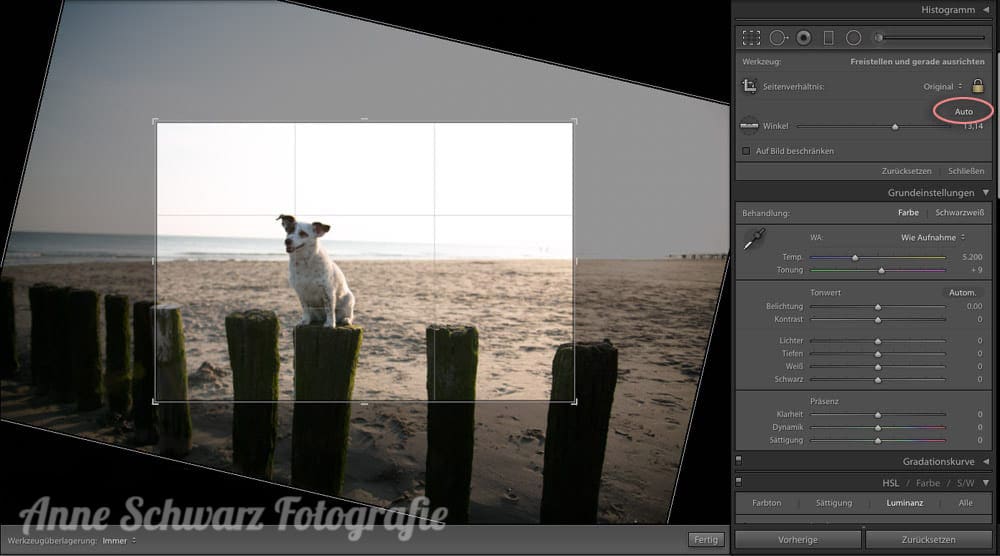Switch to HSL mode in panel header
Screen dimensions: 1000x556
(x=890, y=483)
